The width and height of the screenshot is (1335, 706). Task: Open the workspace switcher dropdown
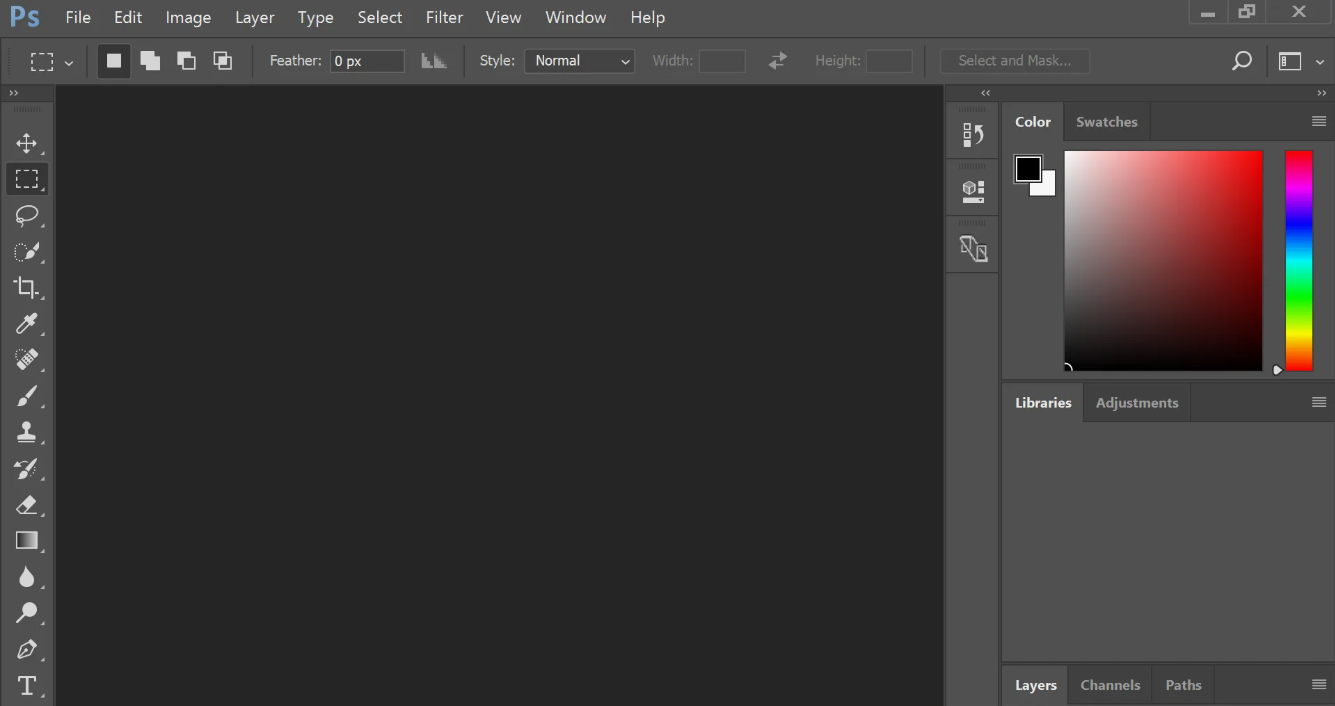pyautogui.click(x=1301, y=61)
